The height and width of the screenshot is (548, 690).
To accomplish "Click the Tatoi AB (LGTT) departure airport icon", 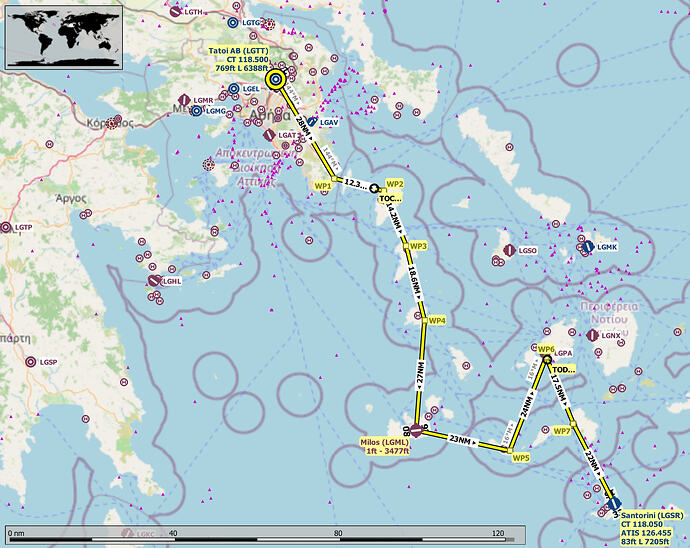I will pos(275,80).
